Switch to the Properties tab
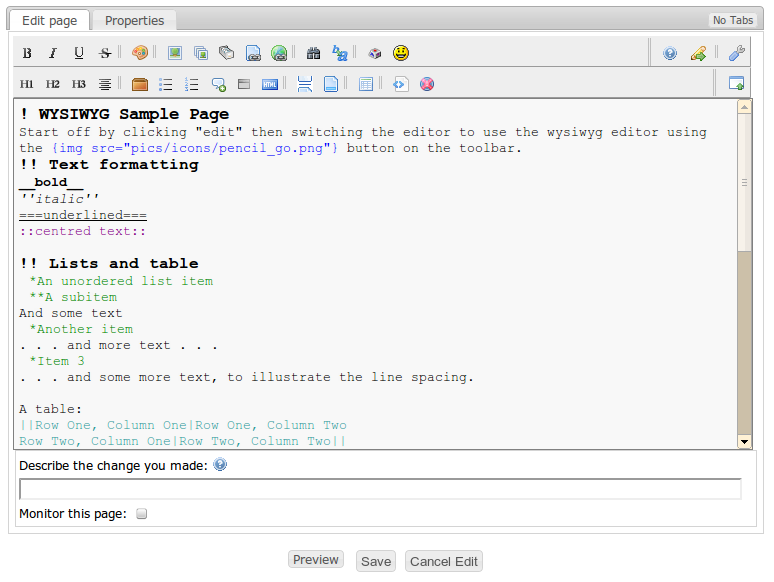 pos(135,20)
